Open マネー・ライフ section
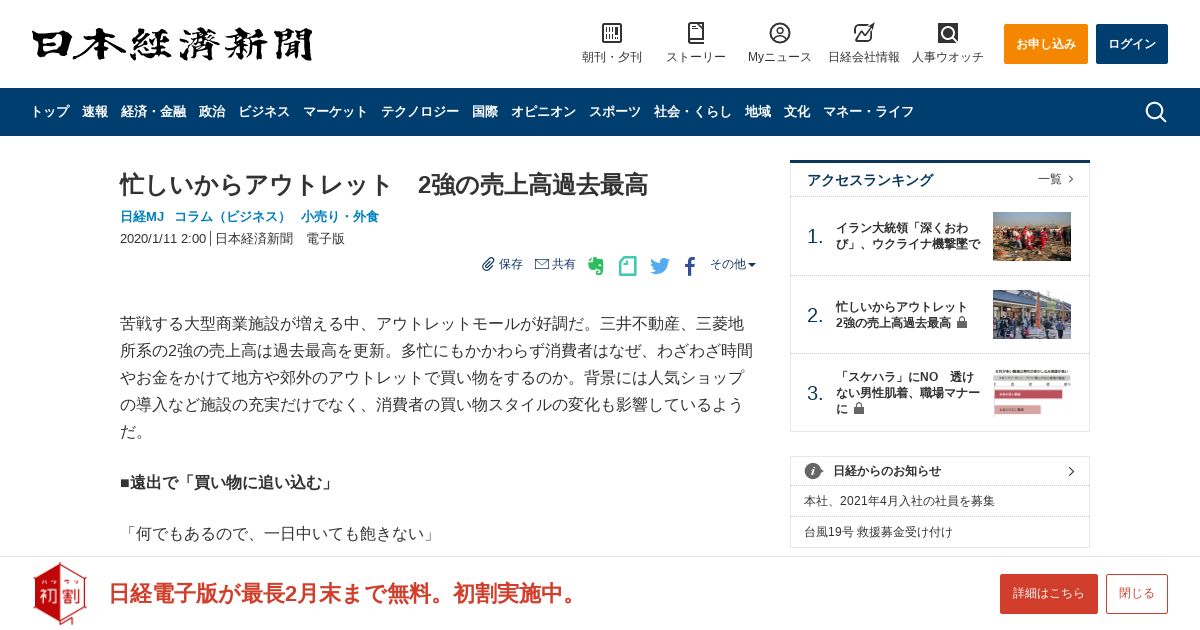This screenshot has height=630, width=1200. [x=868, y=112]
